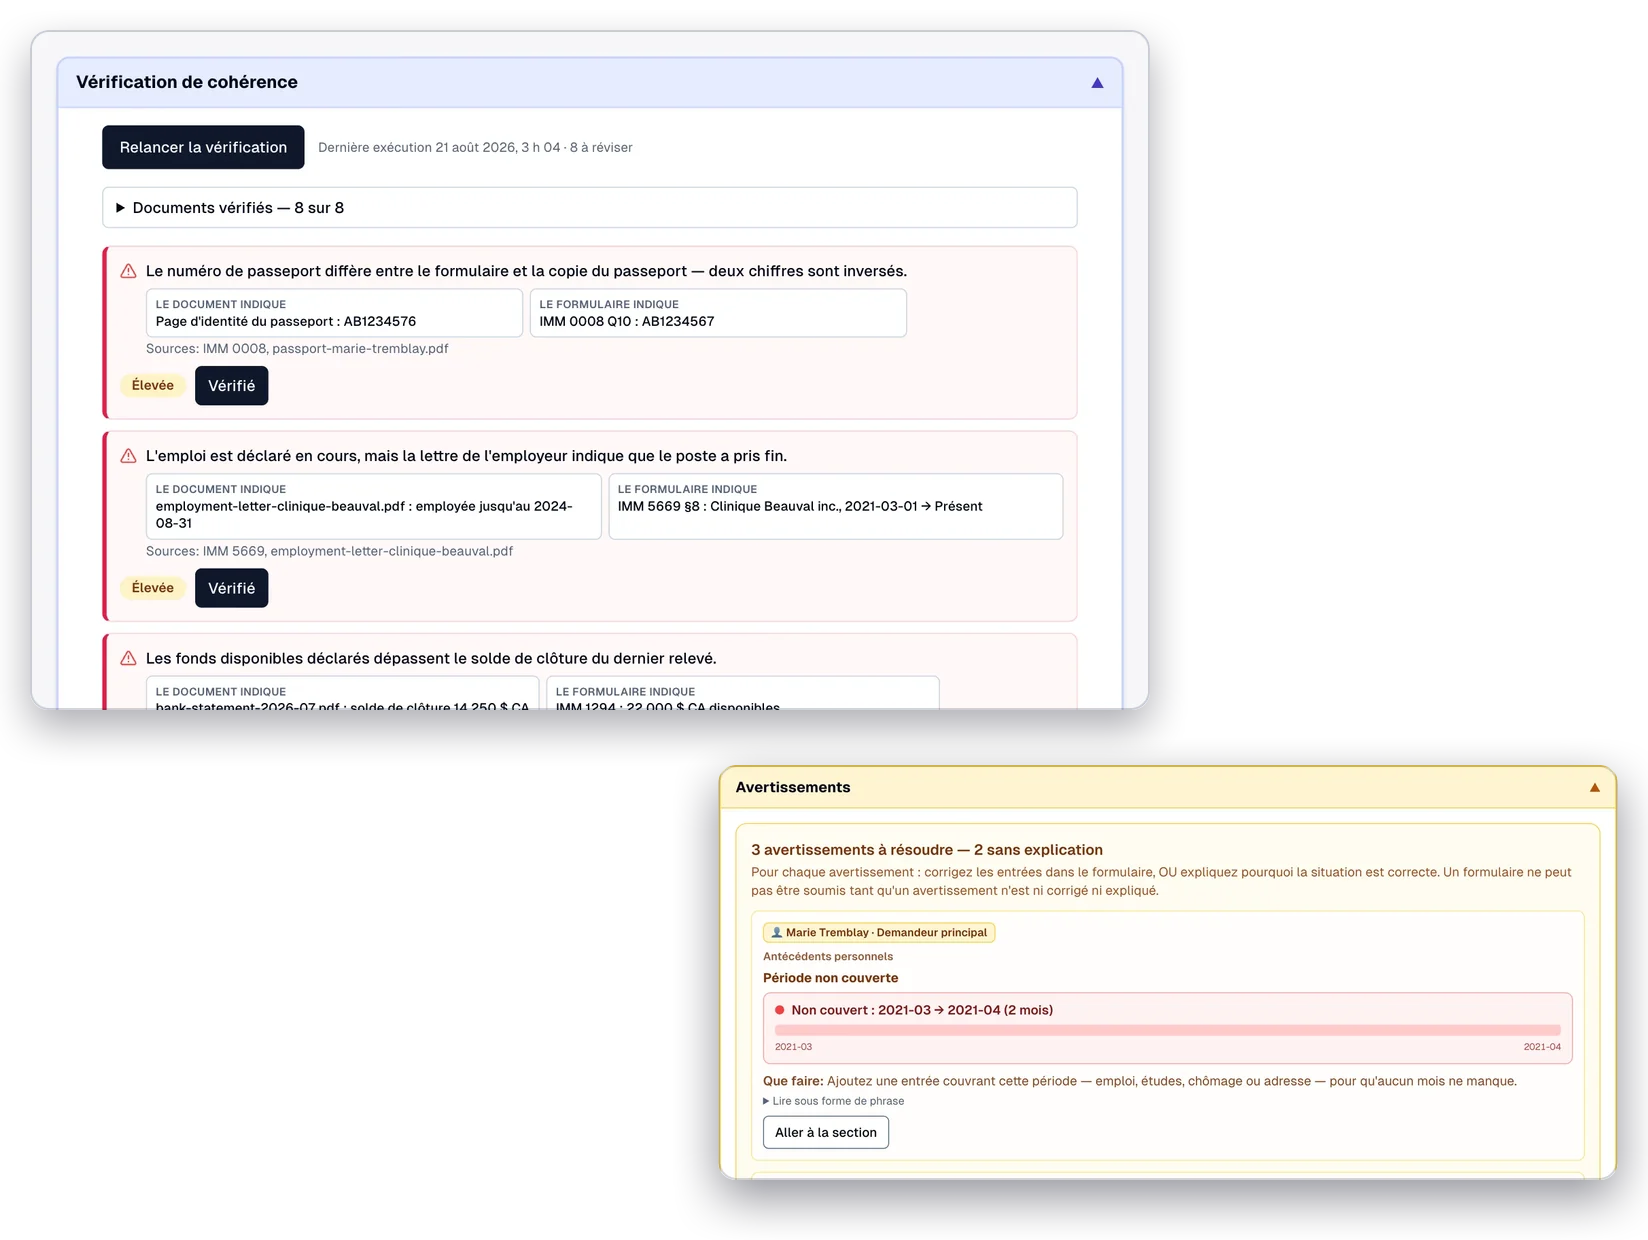Mark passport number issue as Vérifié
The width and height of the screenshot is (1648, 1240).
[x=231, y=386]
